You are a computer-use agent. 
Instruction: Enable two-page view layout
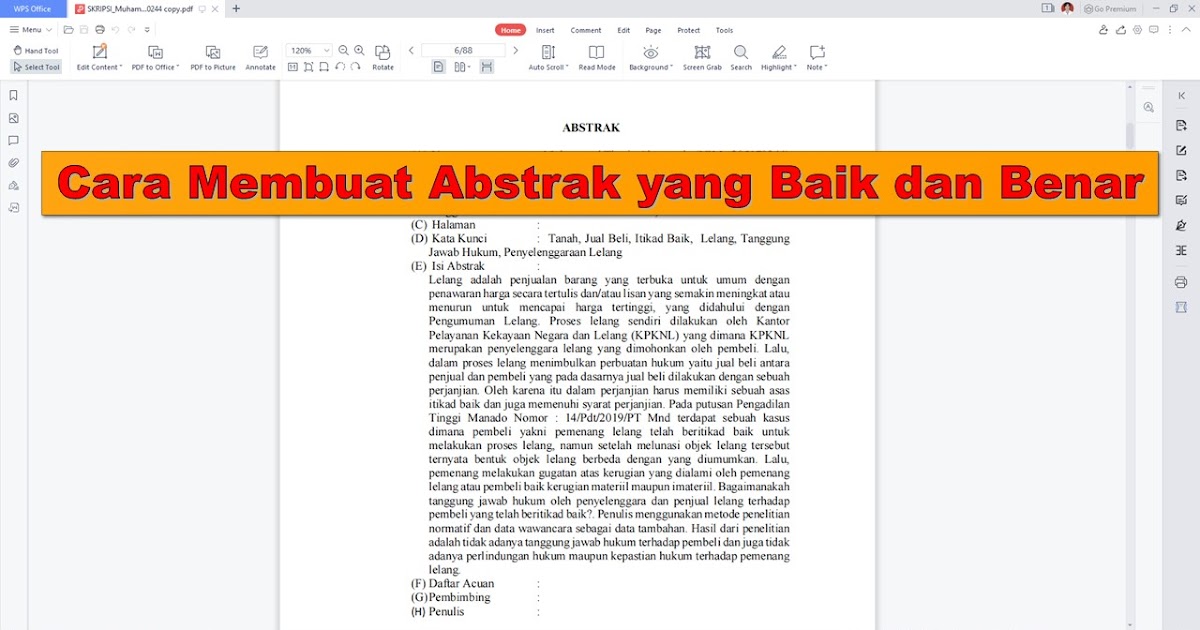pos(461,66)
